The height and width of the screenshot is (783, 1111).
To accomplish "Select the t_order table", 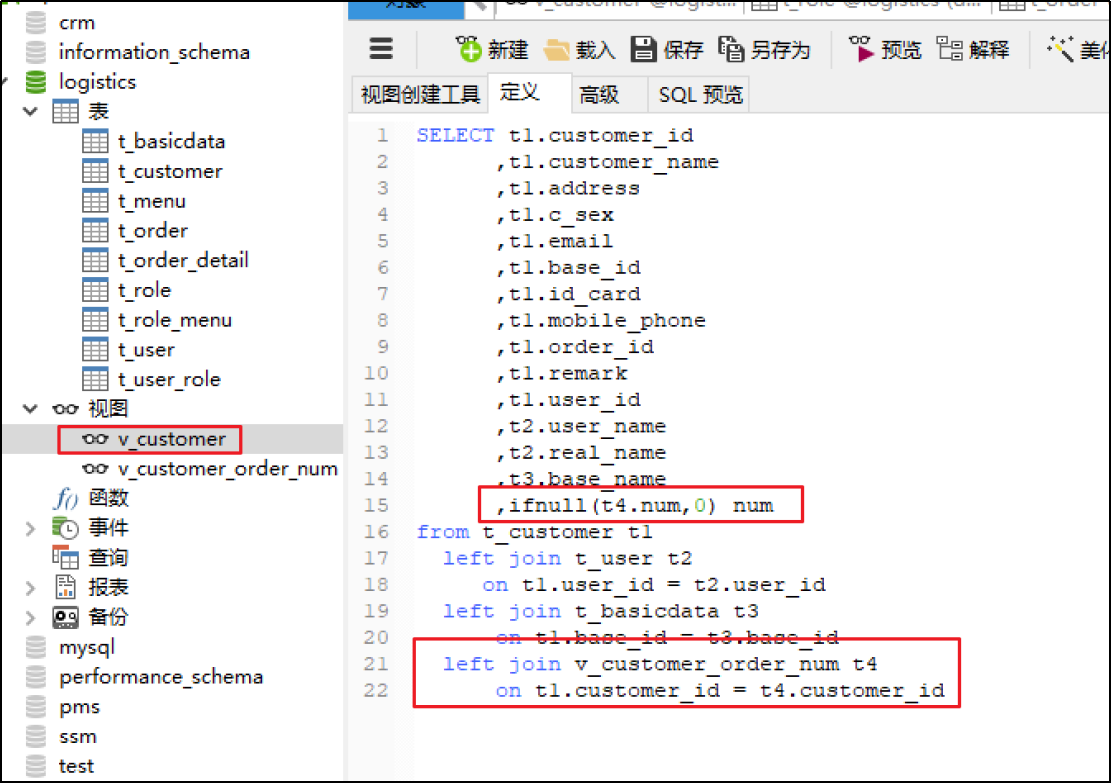I will pos(152,231).
